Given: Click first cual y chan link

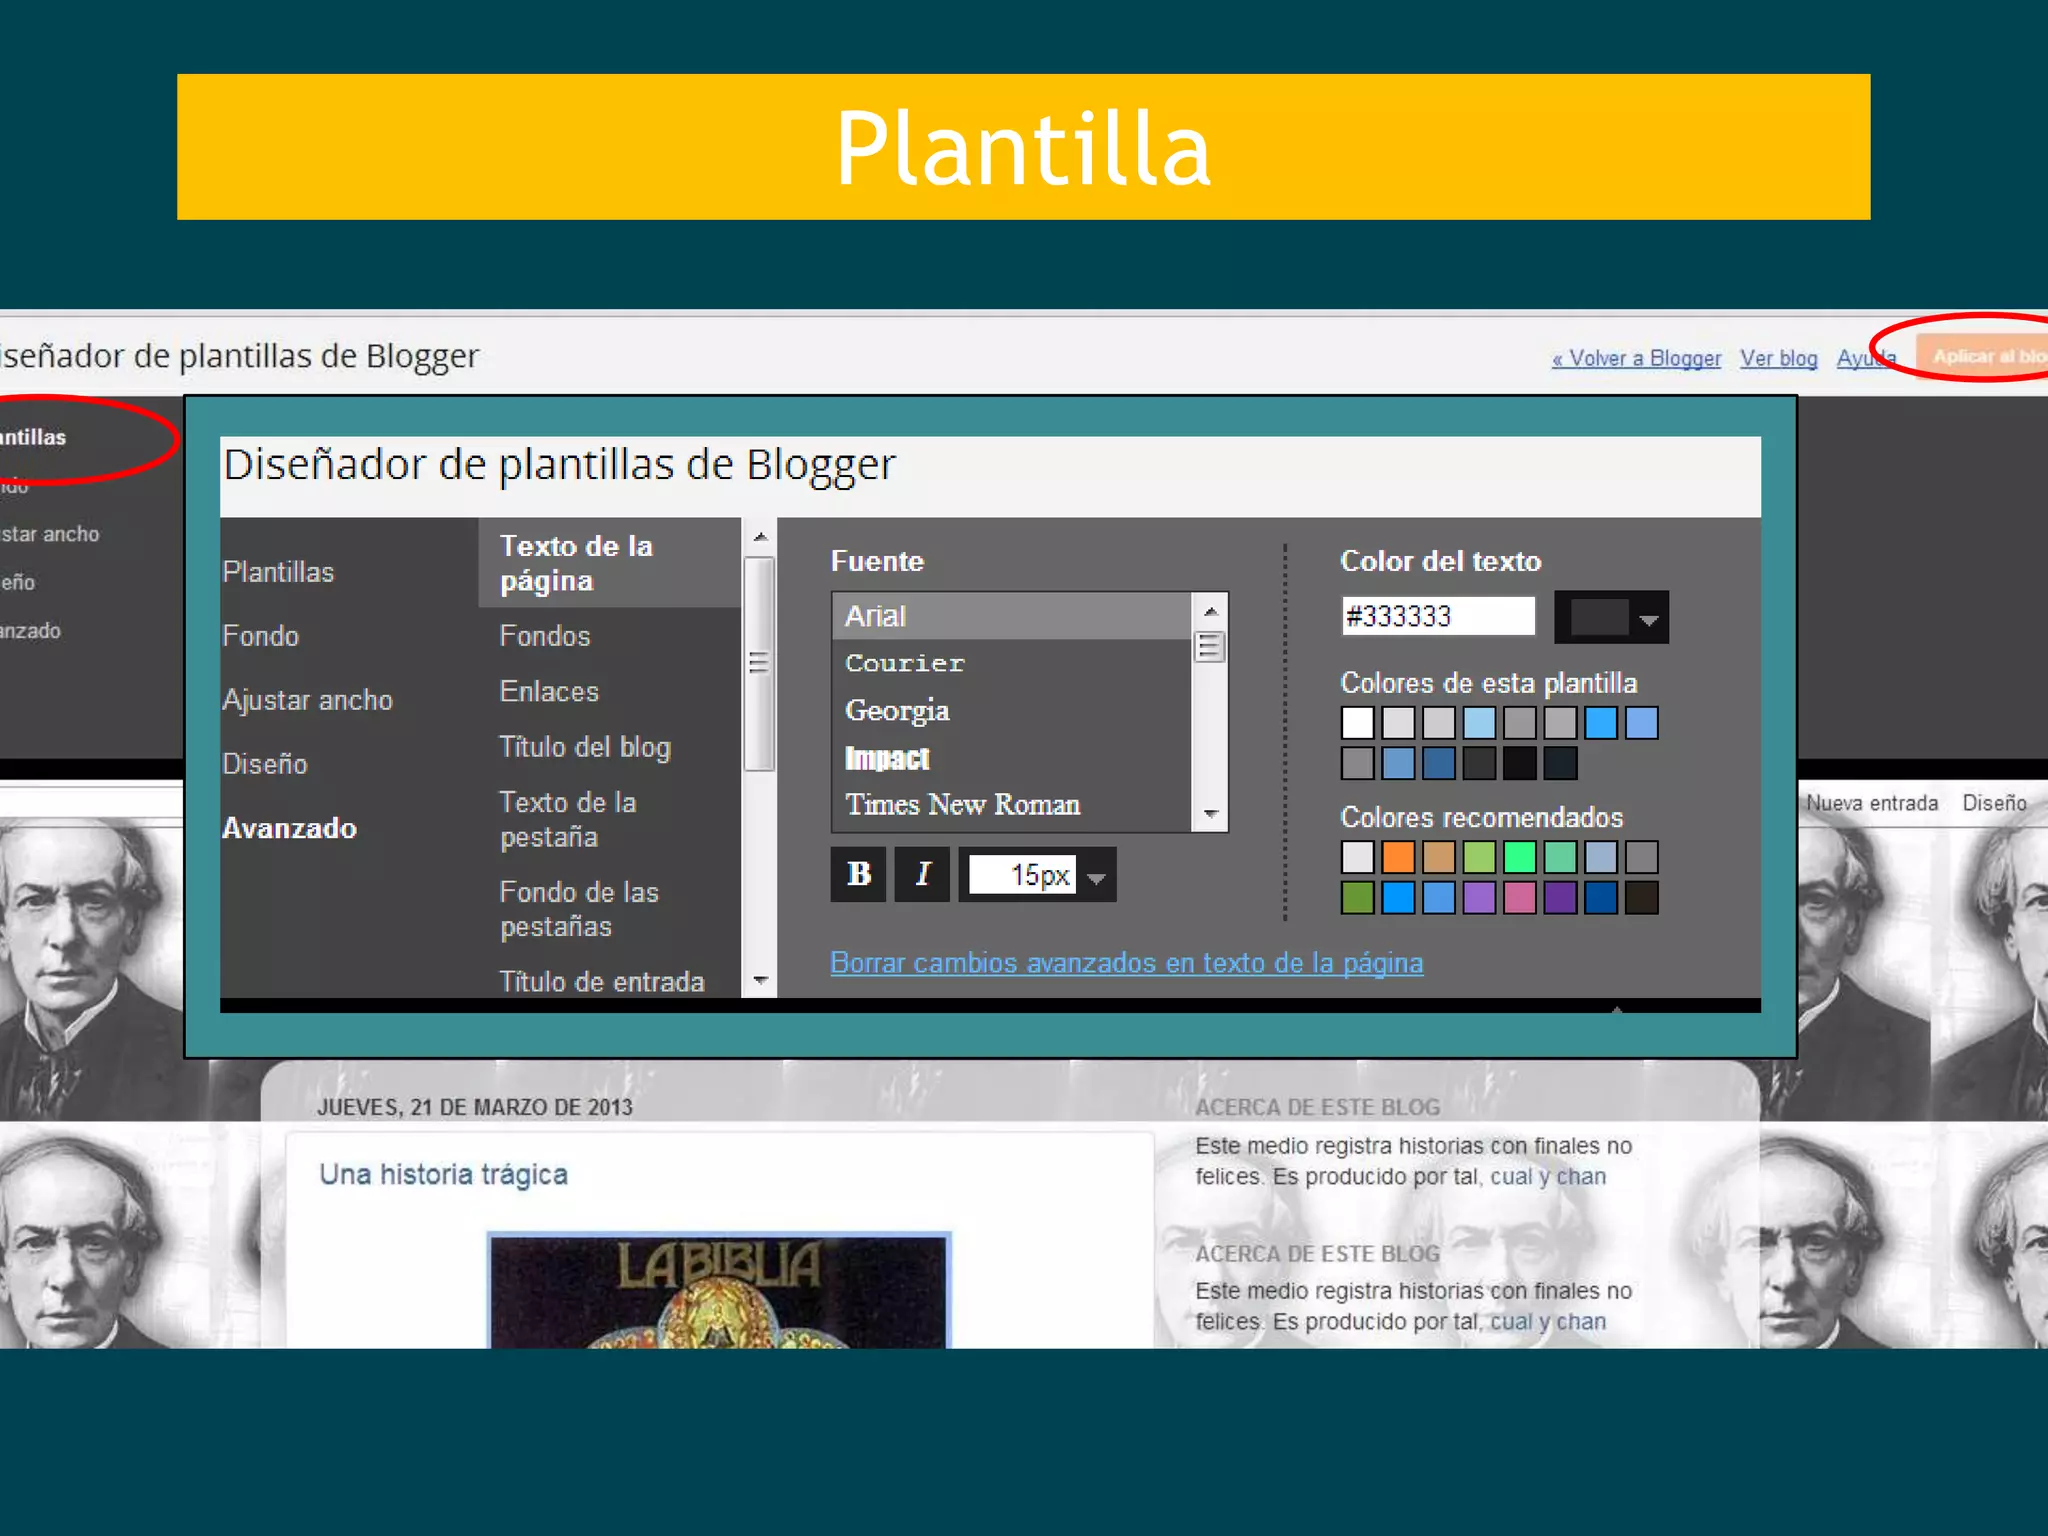Looking at the screenshot, I should tap(1548, 1177).
